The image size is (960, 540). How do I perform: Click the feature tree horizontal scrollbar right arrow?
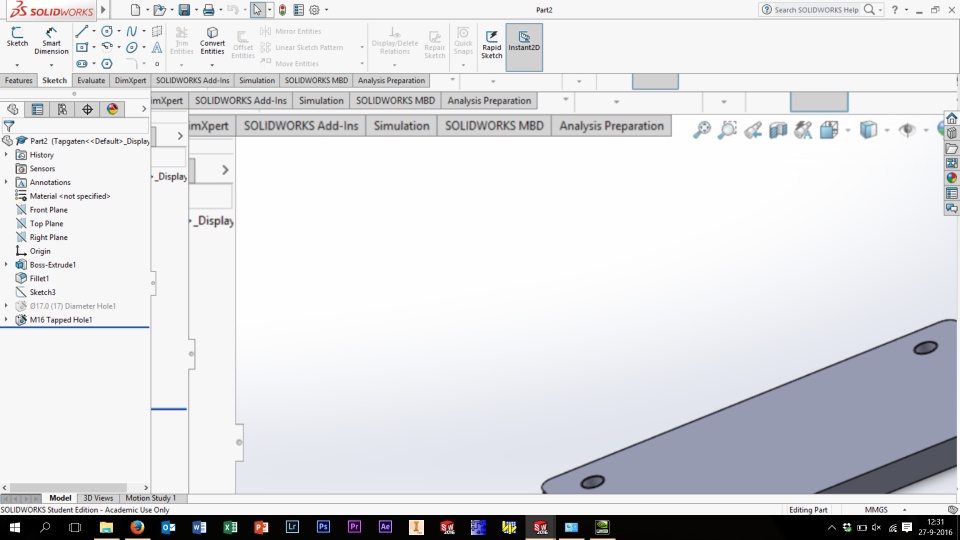point(146,487)
